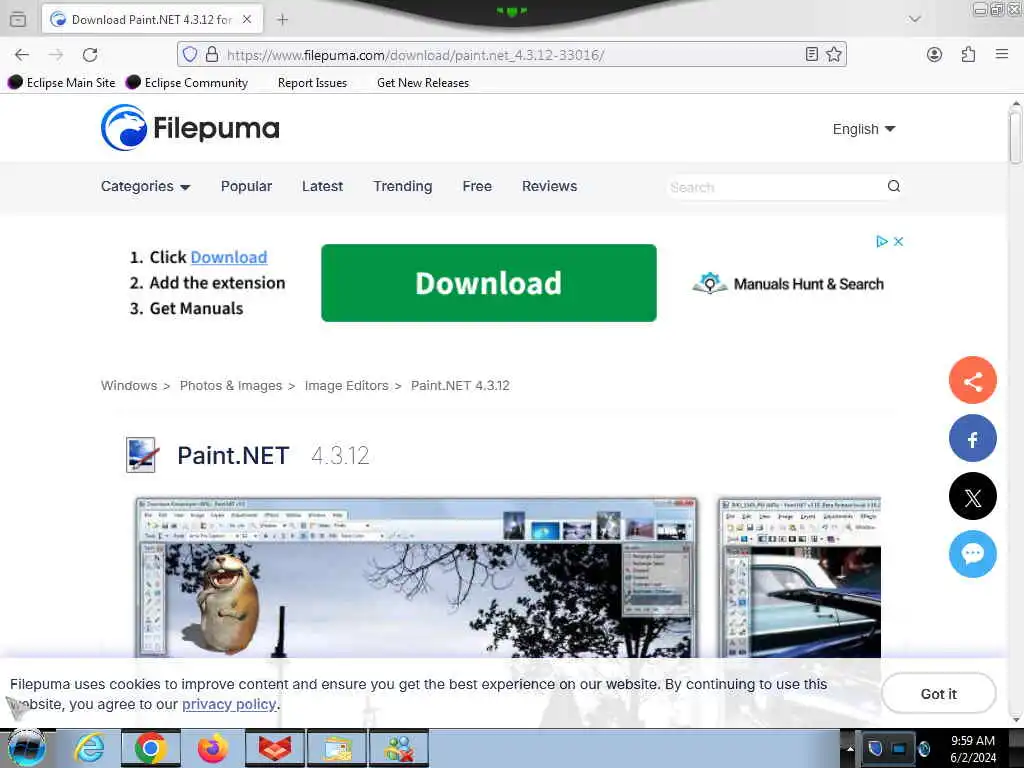The width and height of the screenshot is (1024, 768).
Task: Open Image Editors breadcrumb
Action: point(346,385)
